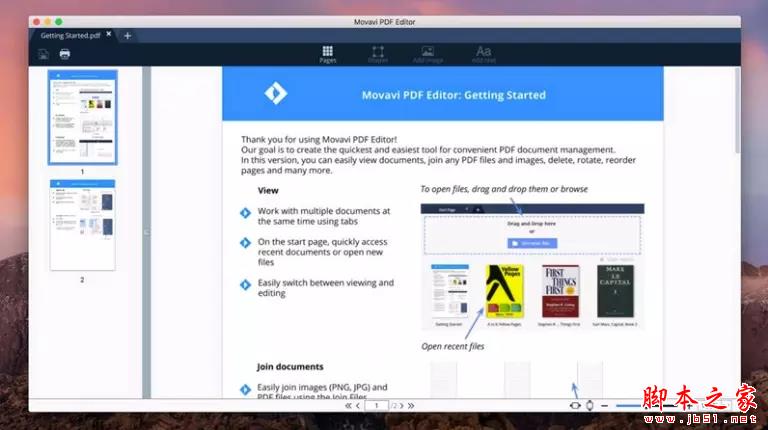Click the save document icon
The height and width of the screenshot is (430, 768).
(44, 54)
